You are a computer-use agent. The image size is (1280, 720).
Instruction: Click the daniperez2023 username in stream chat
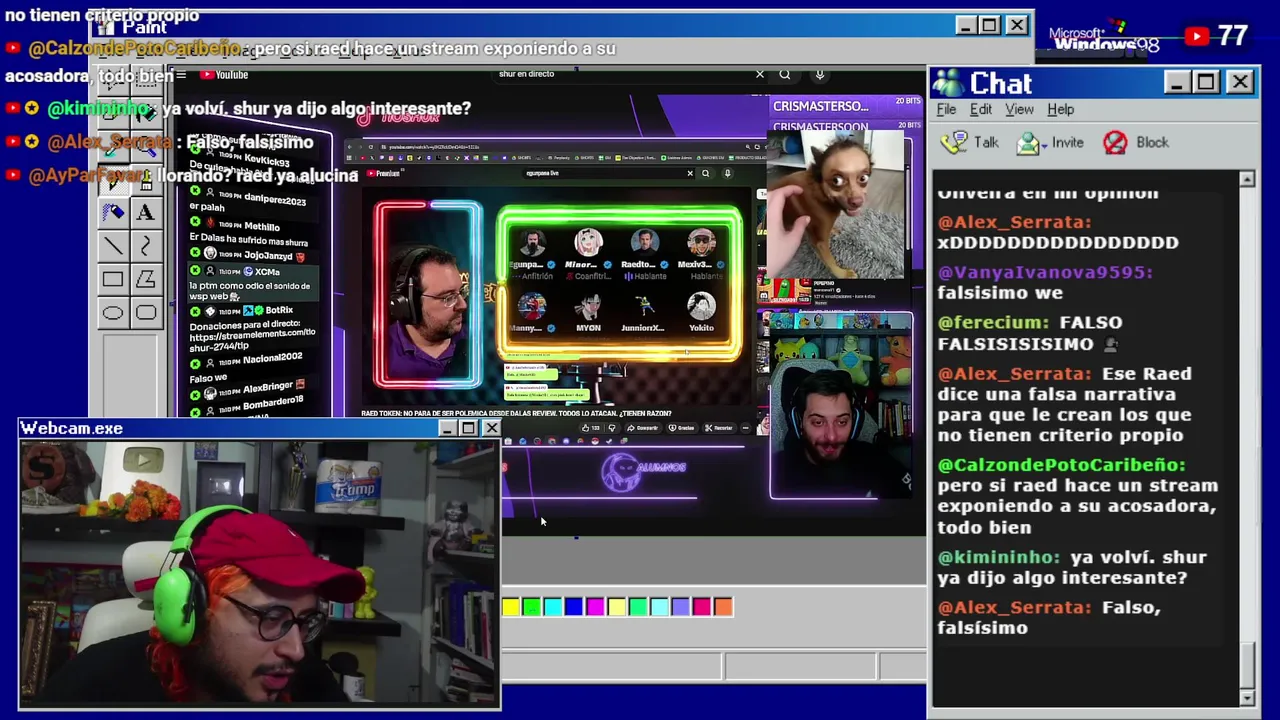275,198
